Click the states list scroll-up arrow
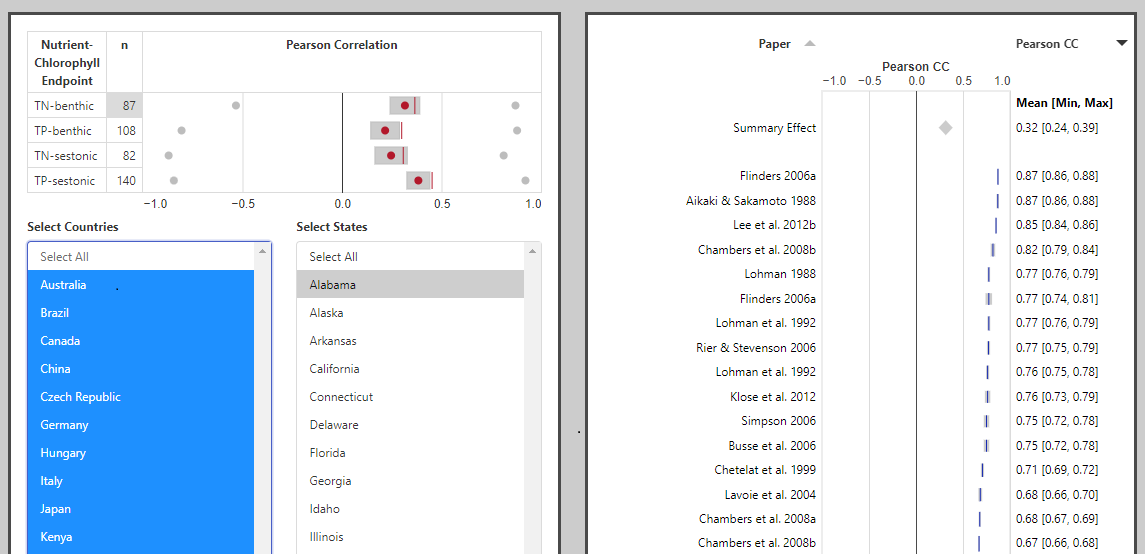Viewport: 1145px width, 554px height. pos(533,251)
